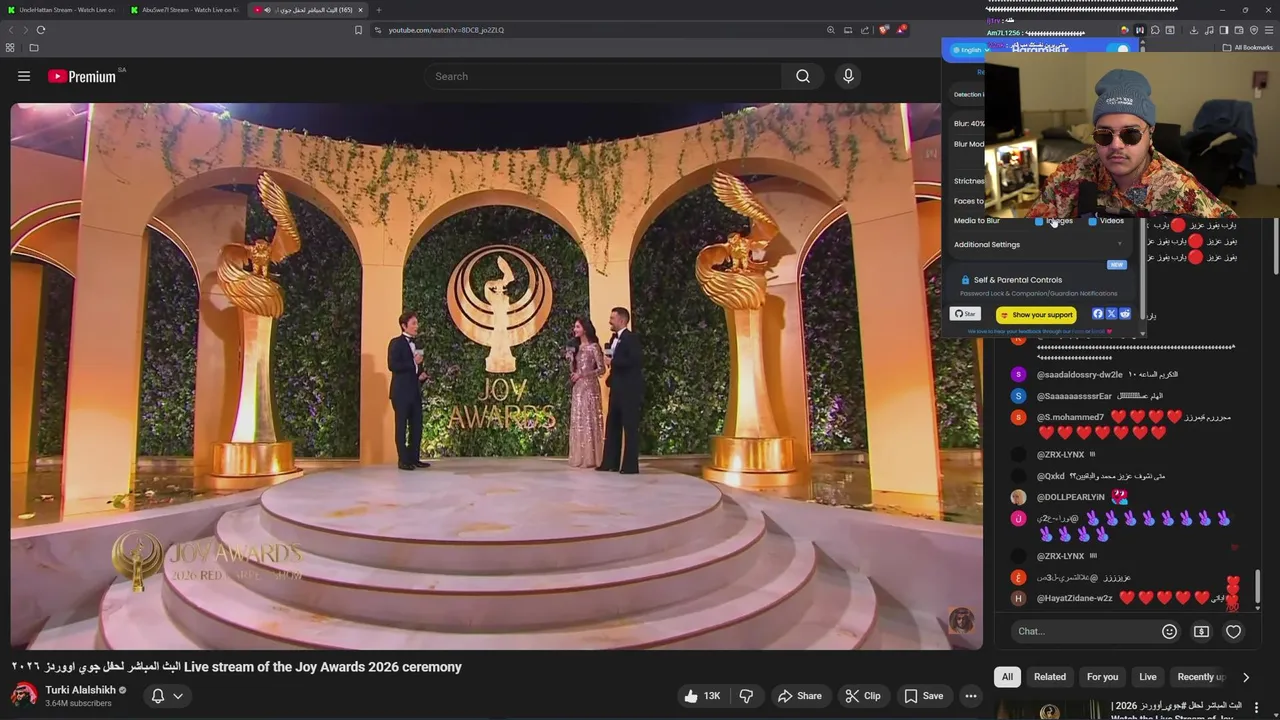Select the Related filter chip
Image resolution: width=1280 pixels, height=720 pixels.
point(1049,677)
